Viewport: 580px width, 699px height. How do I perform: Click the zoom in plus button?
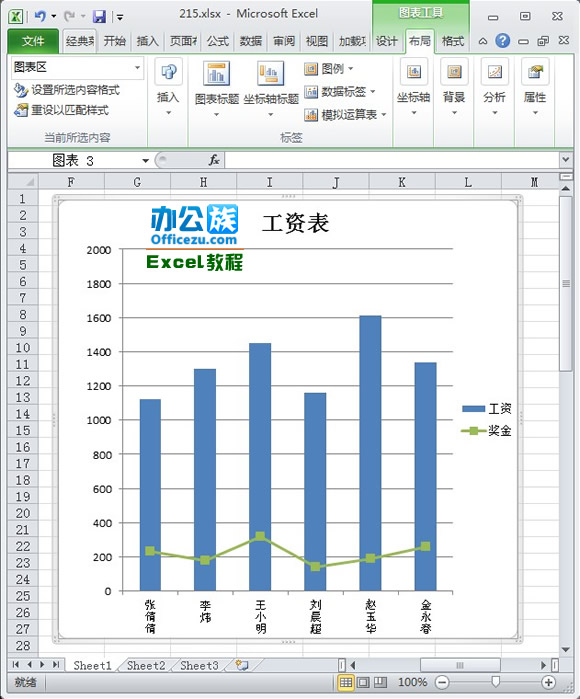click(548, 682)
